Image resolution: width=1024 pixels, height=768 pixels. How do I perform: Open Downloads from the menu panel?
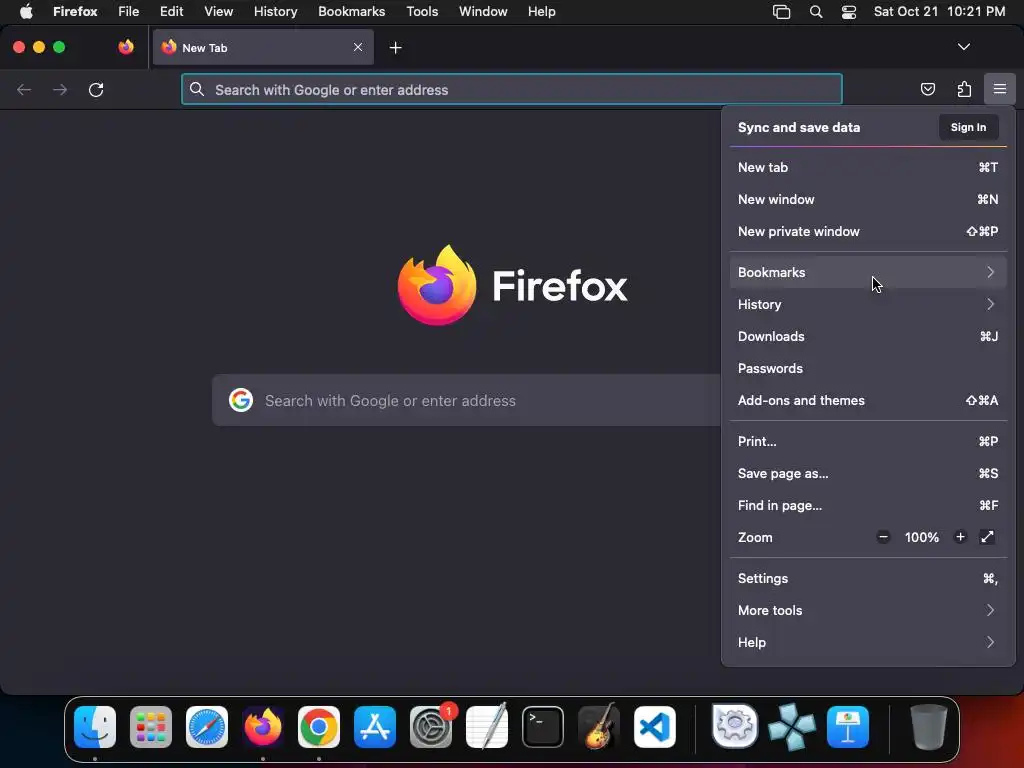(868, 336)
